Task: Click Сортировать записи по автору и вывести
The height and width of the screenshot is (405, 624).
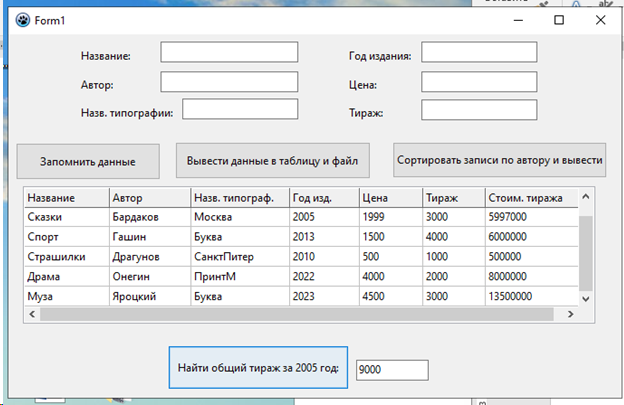Action: [500, 160]
